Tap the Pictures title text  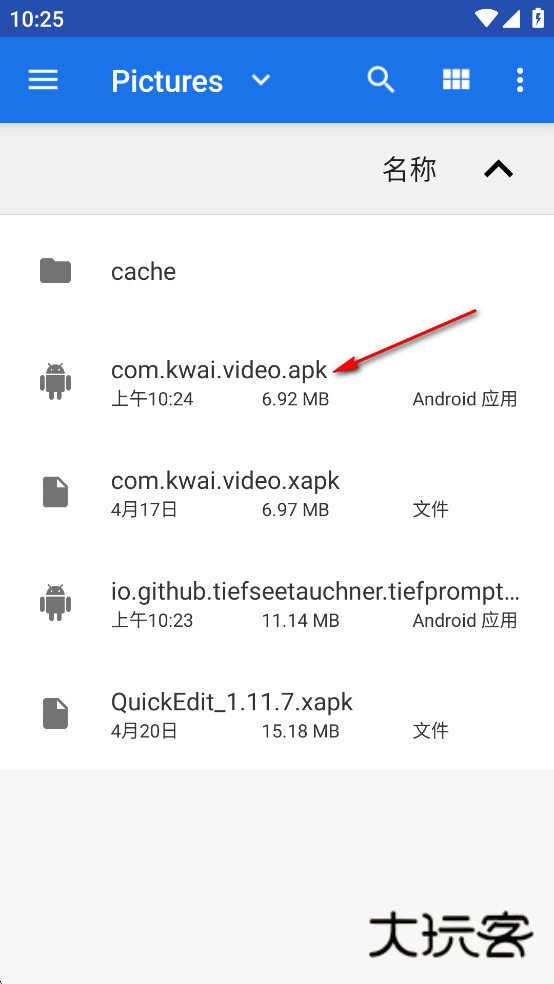[167, 82]
